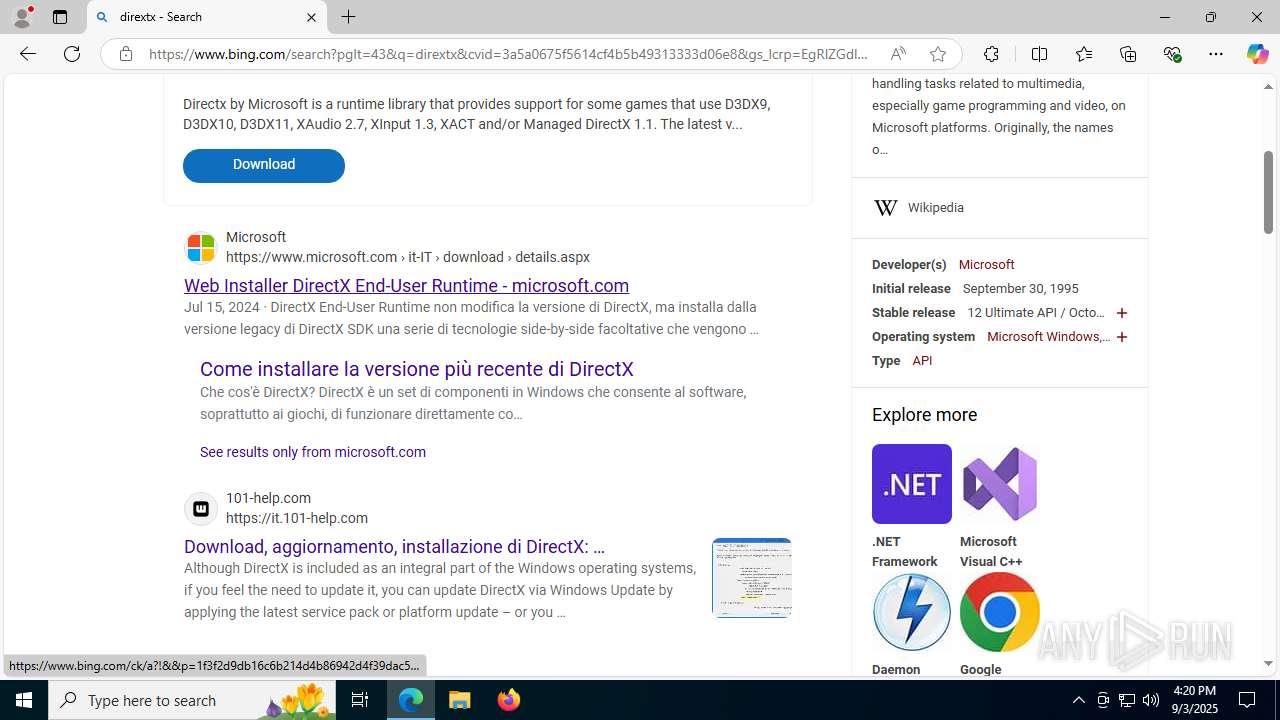Screen dimensions: 1280x720
Task: Click the Microsoft favicon logo
Action: click(x=201, y=247)
